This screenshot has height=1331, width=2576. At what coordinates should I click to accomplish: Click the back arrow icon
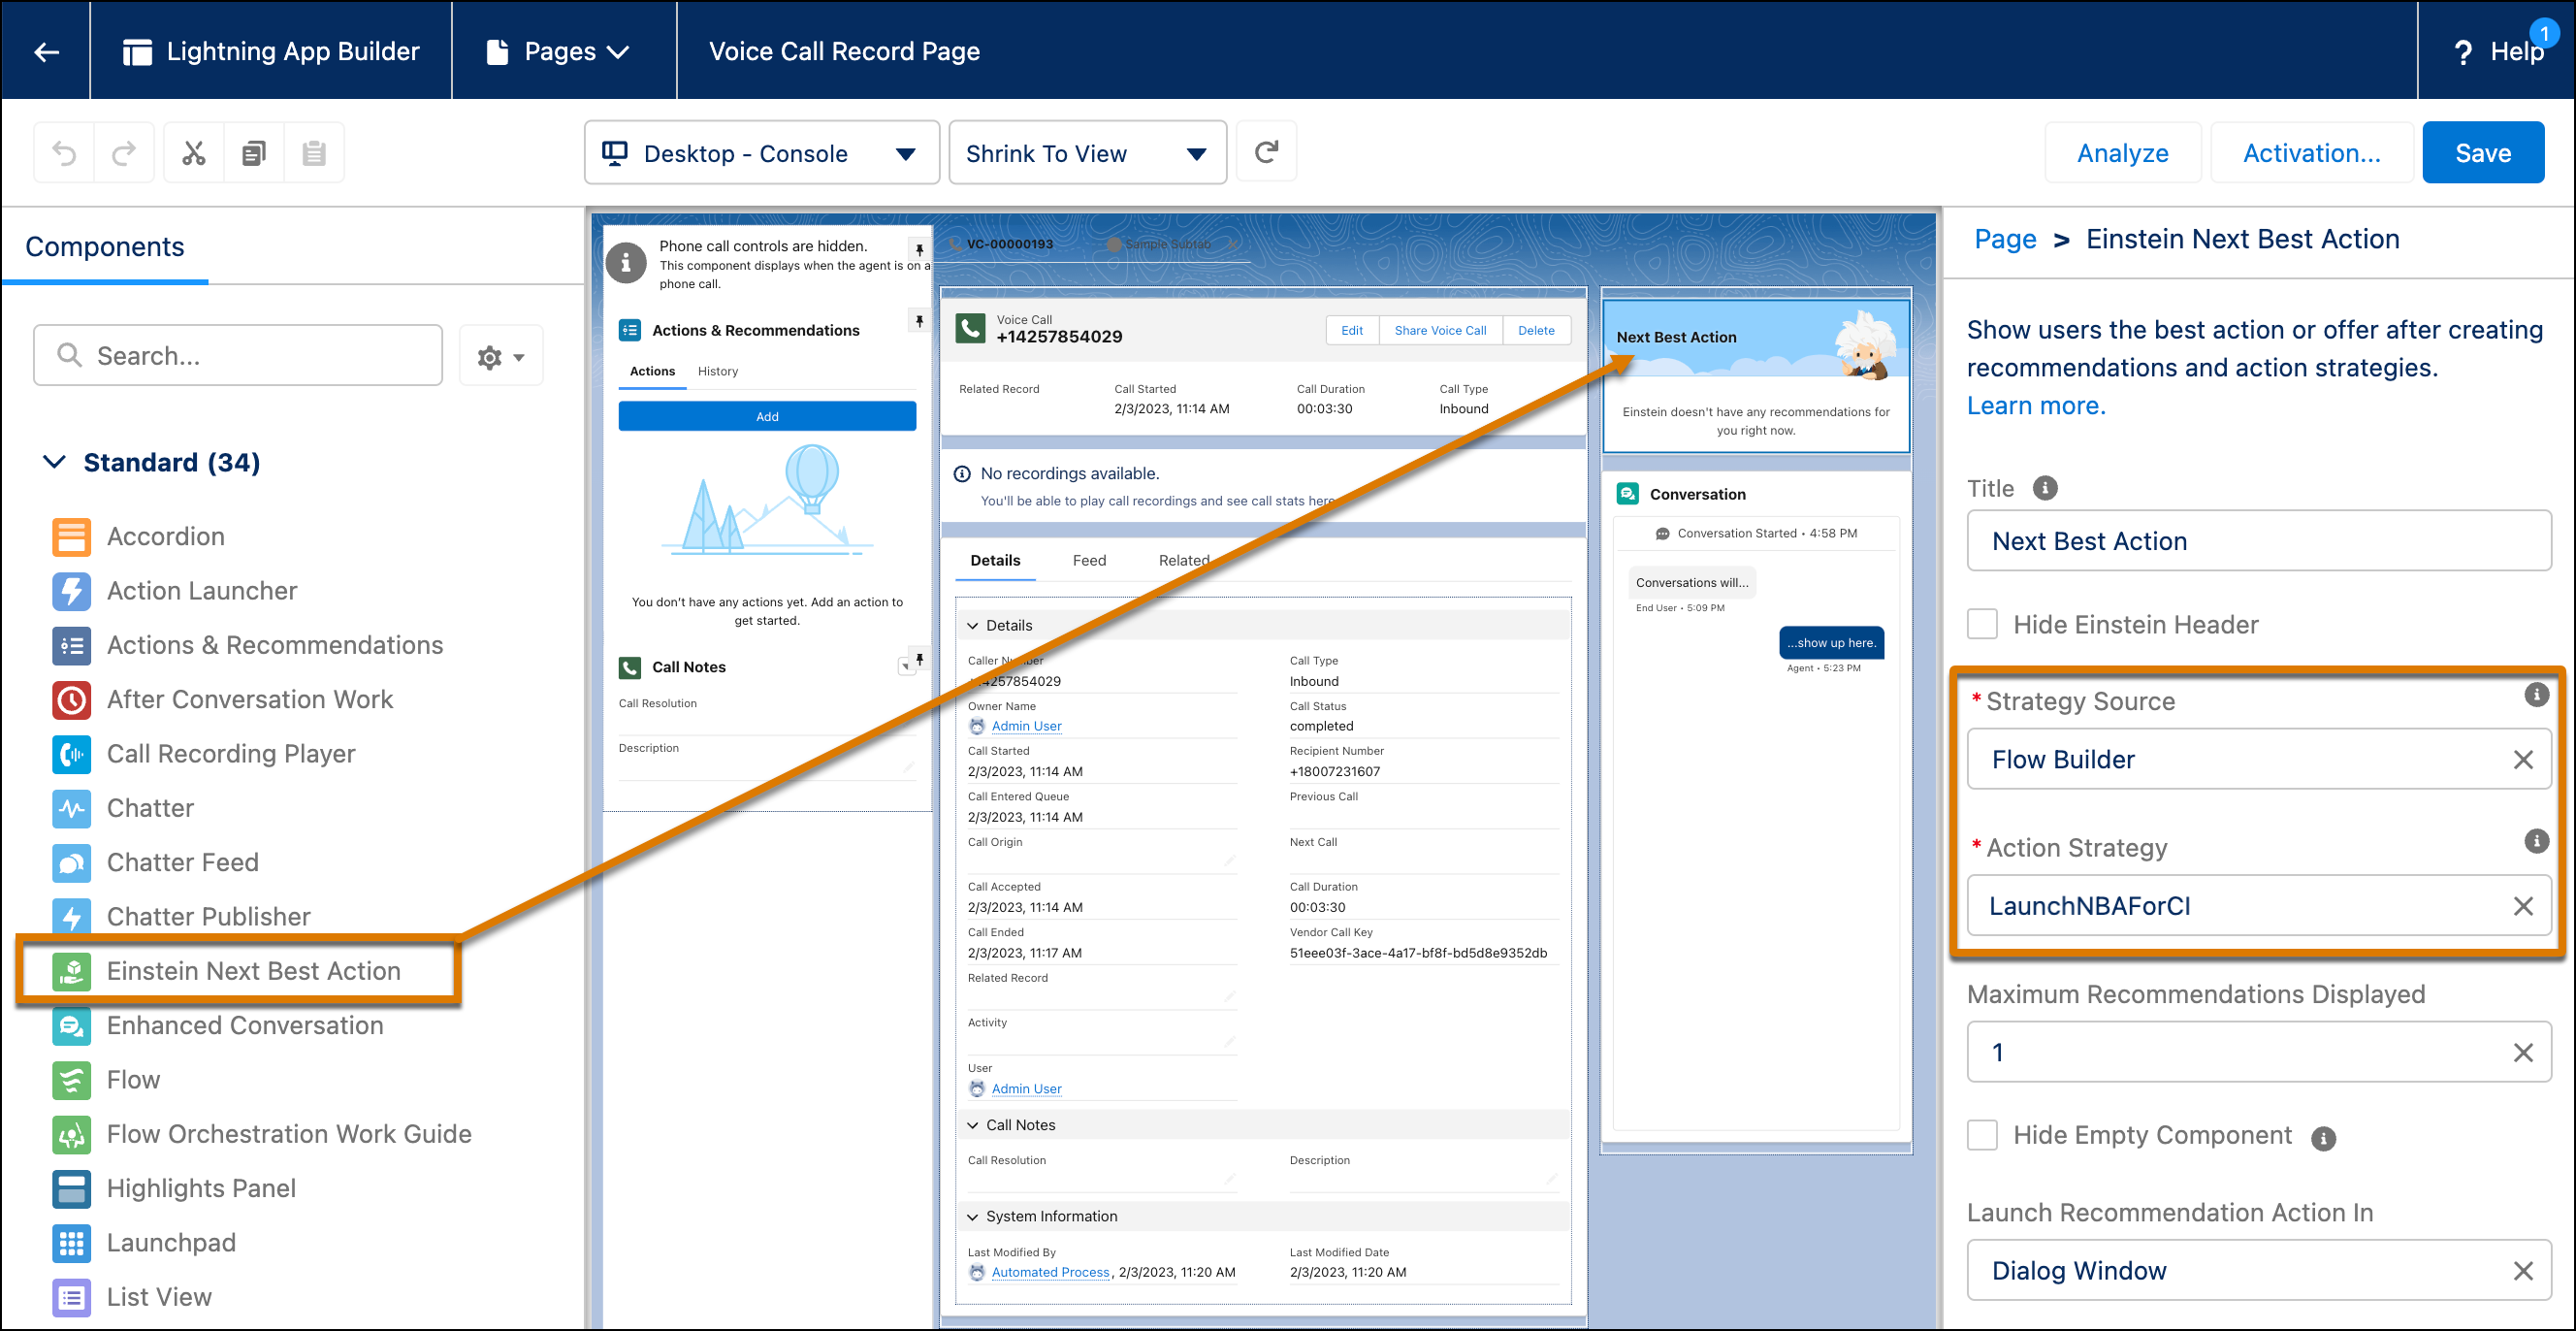(x=46, y=51)
